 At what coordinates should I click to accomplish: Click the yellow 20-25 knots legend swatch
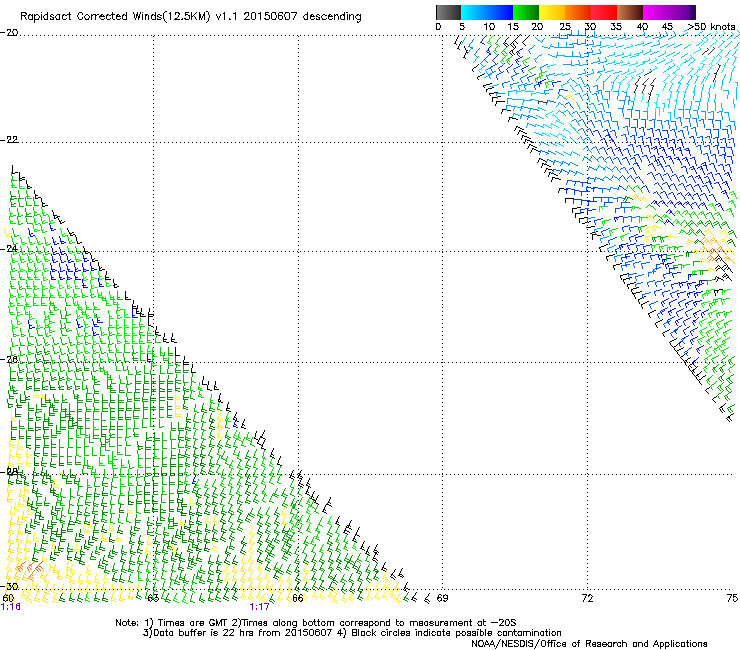click(552, 12)
